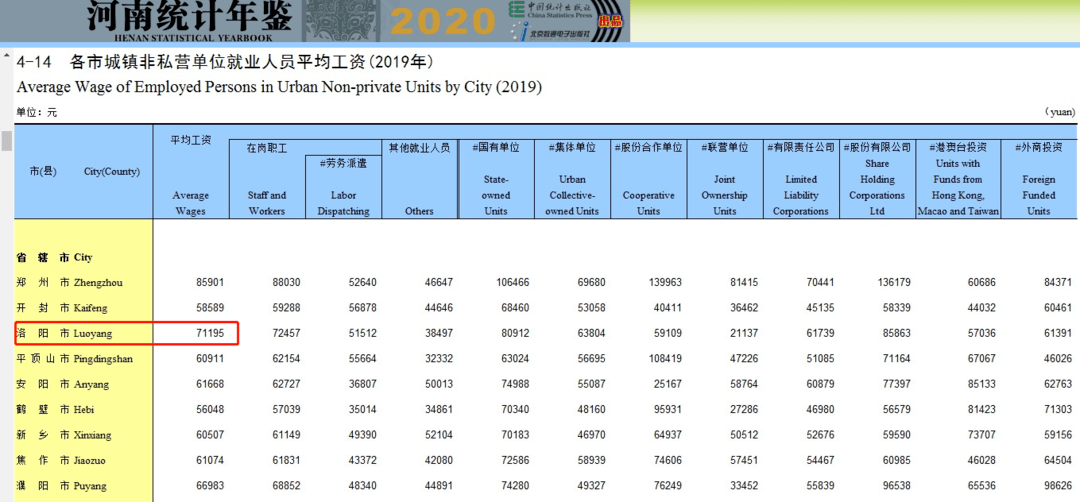Click Xinxiang others value 52104

[438, 435]
